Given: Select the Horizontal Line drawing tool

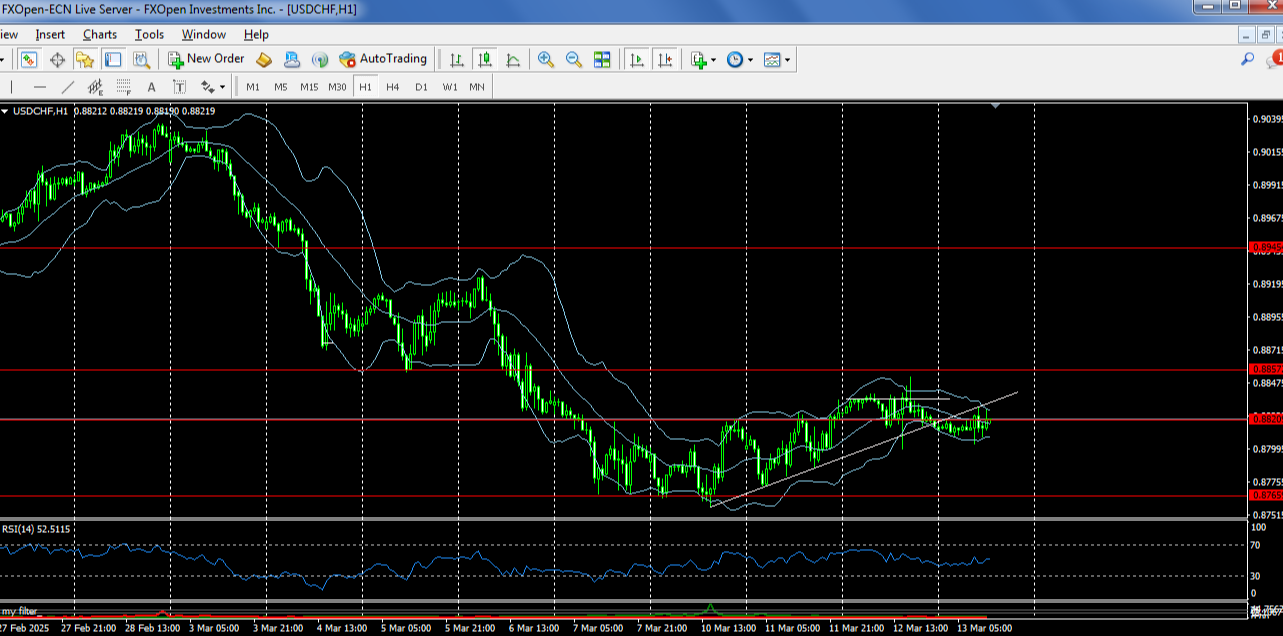Looking at the screenshot, I should pos(40,87).
